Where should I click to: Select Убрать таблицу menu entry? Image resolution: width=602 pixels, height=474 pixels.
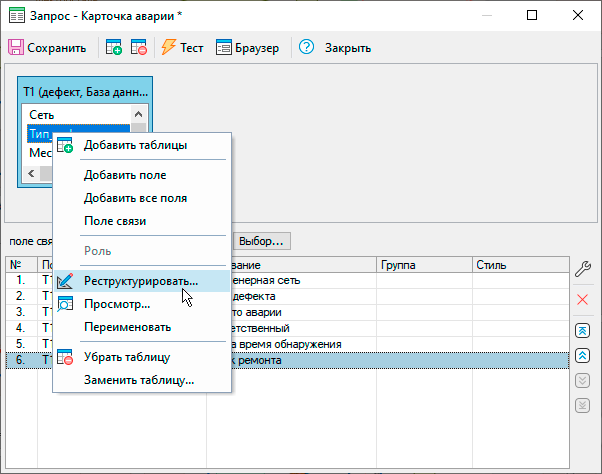(127, 357)
